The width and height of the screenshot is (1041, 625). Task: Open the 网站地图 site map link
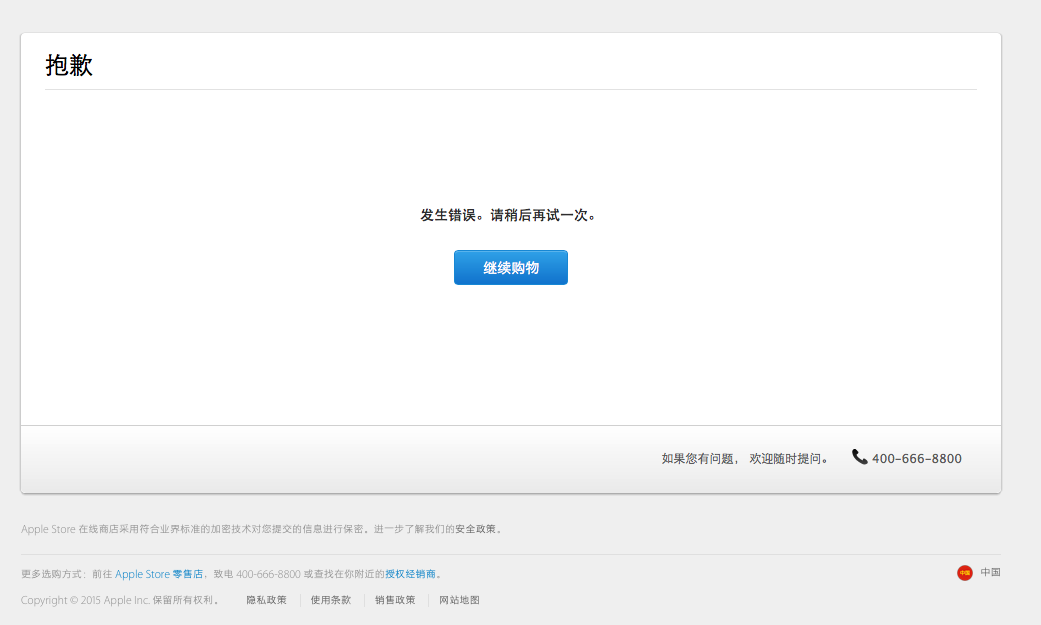pyautogui.click(x=459, y=600)
